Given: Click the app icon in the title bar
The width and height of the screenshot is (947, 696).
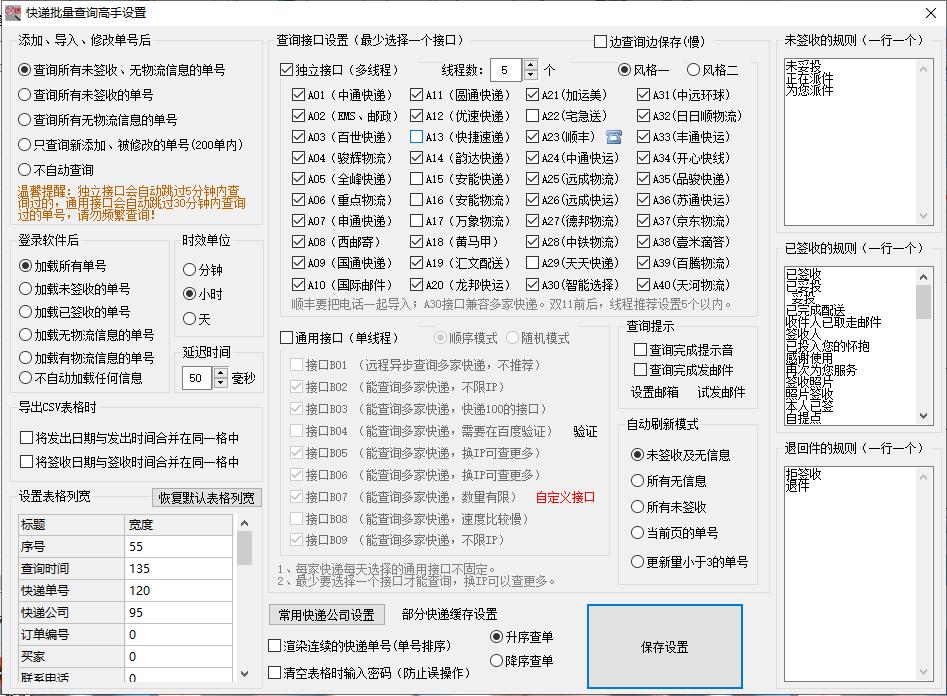Looking at the screenshot, I should (x=12, y=12).
